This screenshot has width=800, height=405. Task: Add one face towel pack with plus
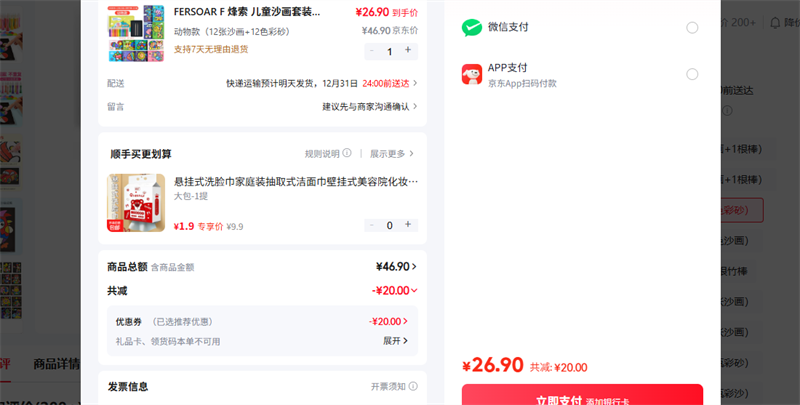click(408, 225)
